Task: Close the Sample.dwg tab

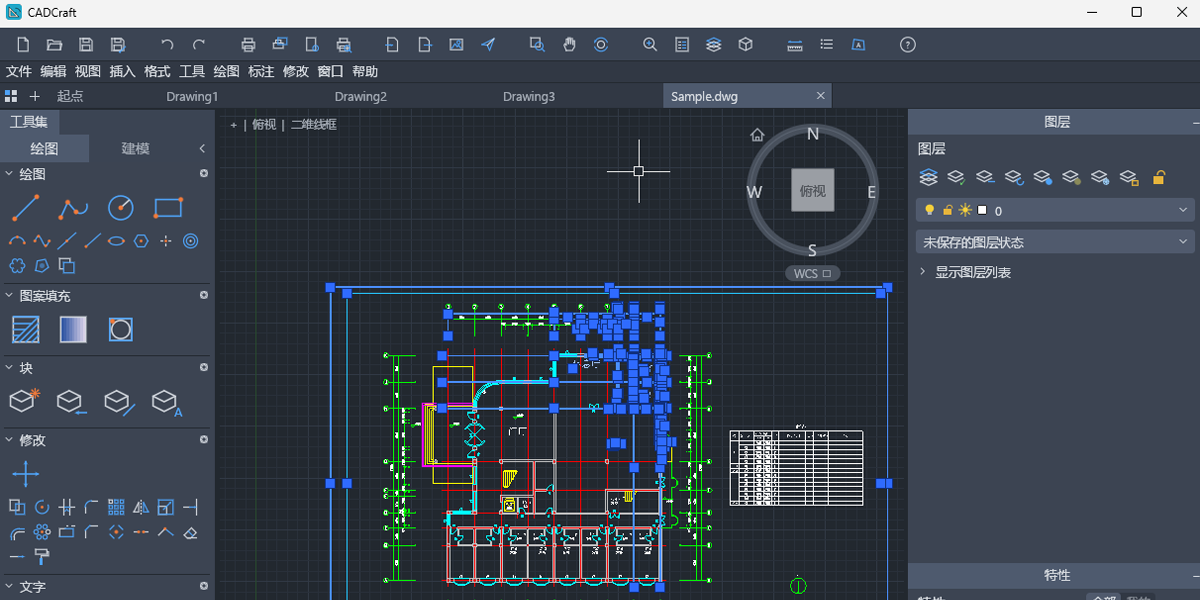Action: coord(821,96)
